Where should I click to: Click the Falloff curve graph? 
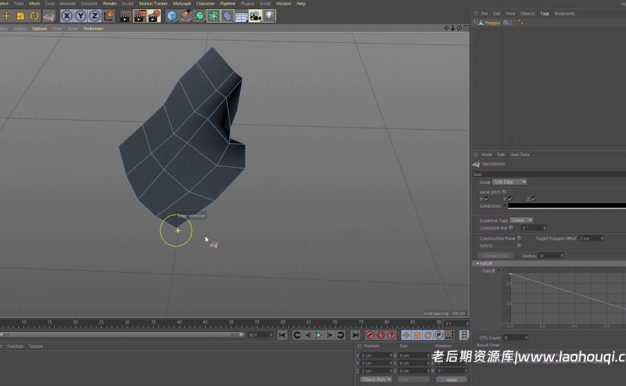pos(568,299)
